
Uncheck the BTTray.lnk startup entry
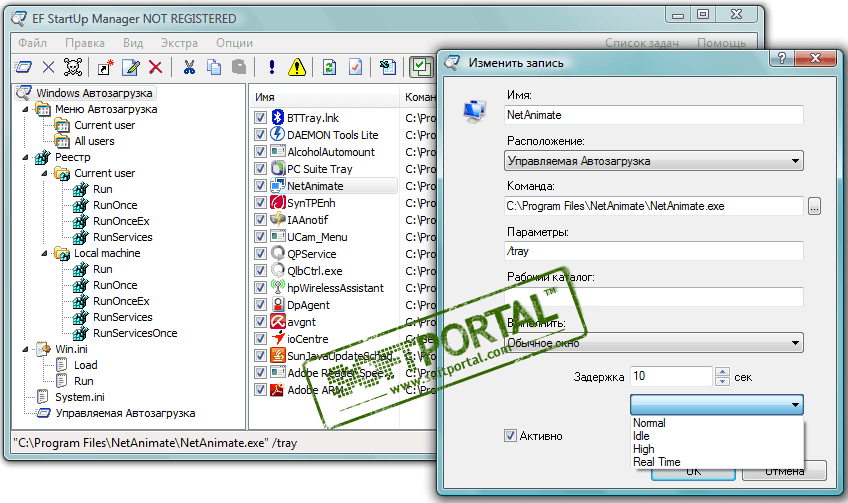point(260,117)
